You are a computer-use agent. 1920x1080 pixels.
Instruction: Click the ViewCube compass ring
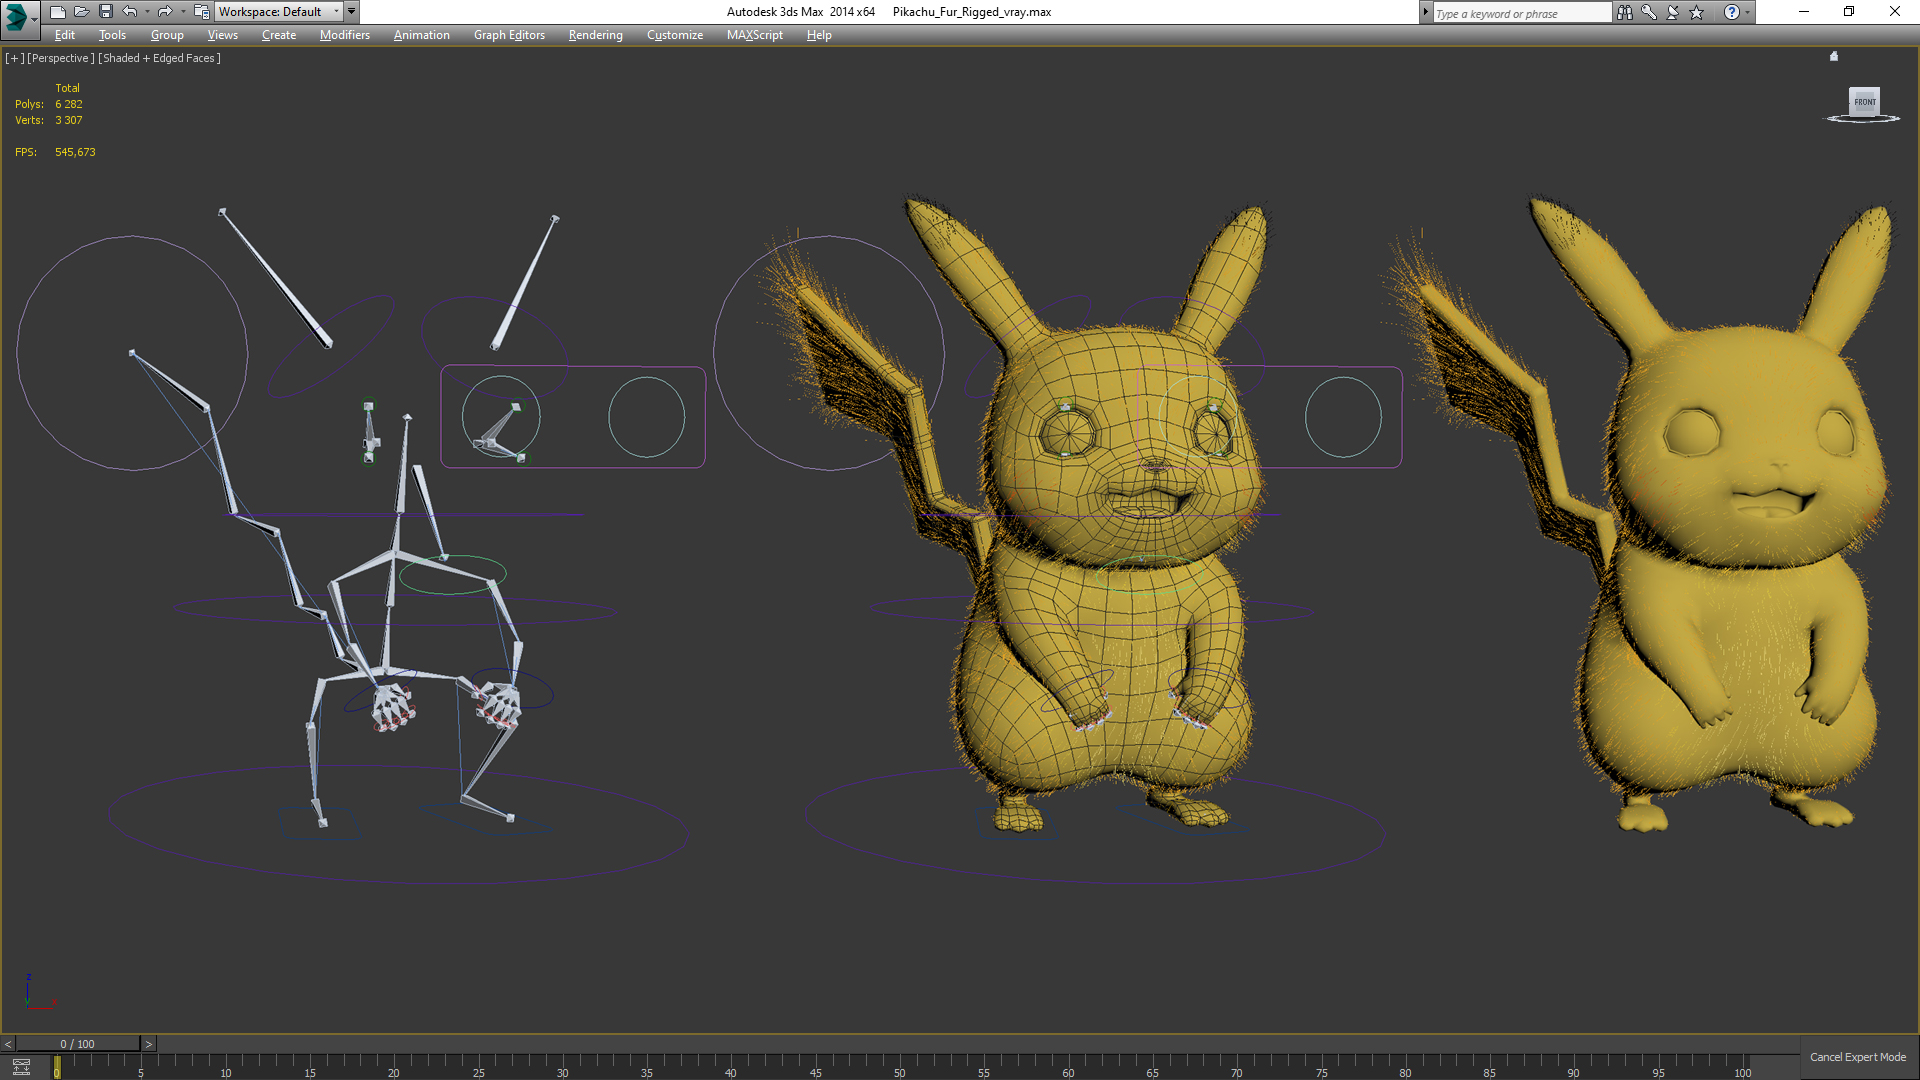pos(1863,120)
